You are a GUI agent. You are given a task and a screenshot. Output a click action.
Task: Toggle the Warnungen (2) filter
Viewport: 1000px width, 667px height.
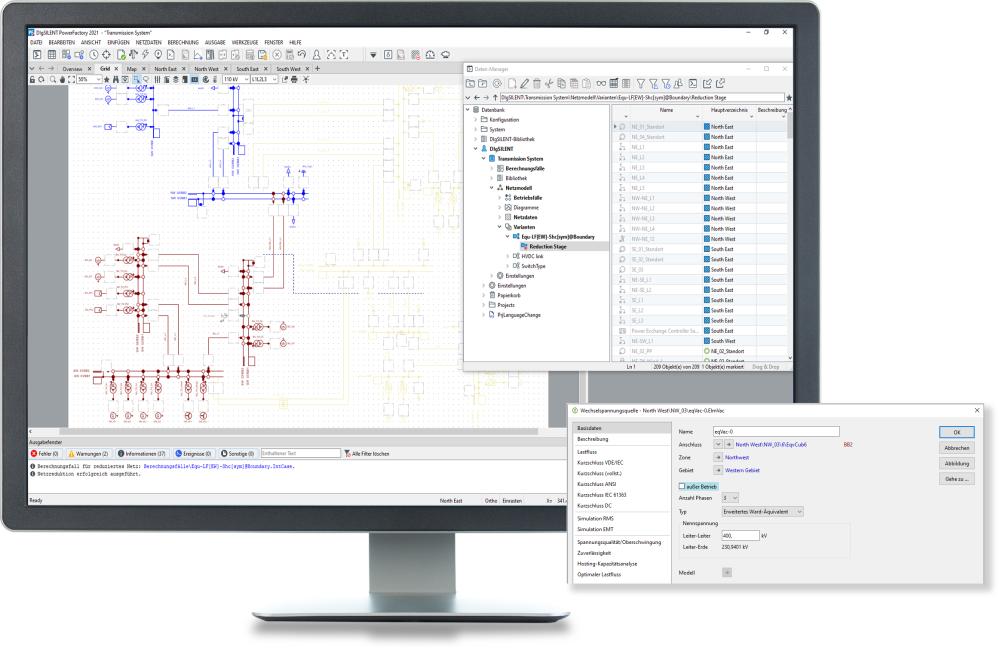click(x=88, y=453)
